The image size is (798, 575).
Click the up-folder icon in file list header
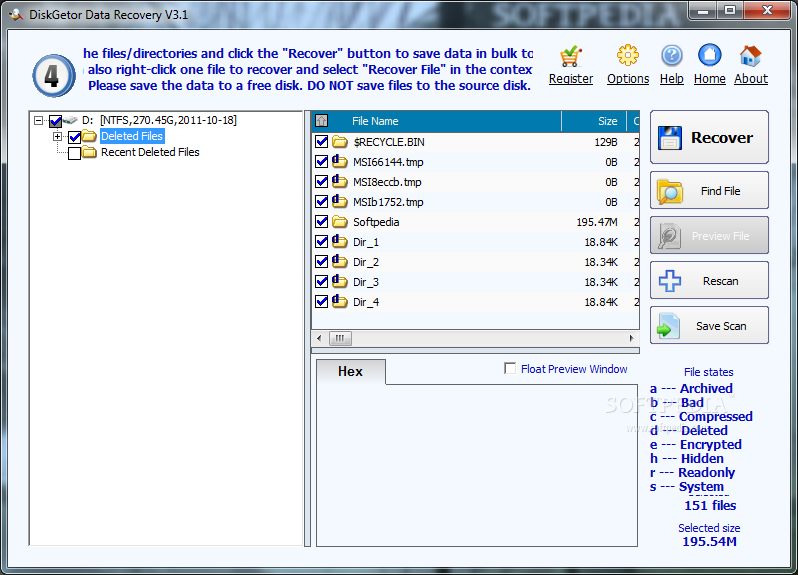tap(321, 121)
